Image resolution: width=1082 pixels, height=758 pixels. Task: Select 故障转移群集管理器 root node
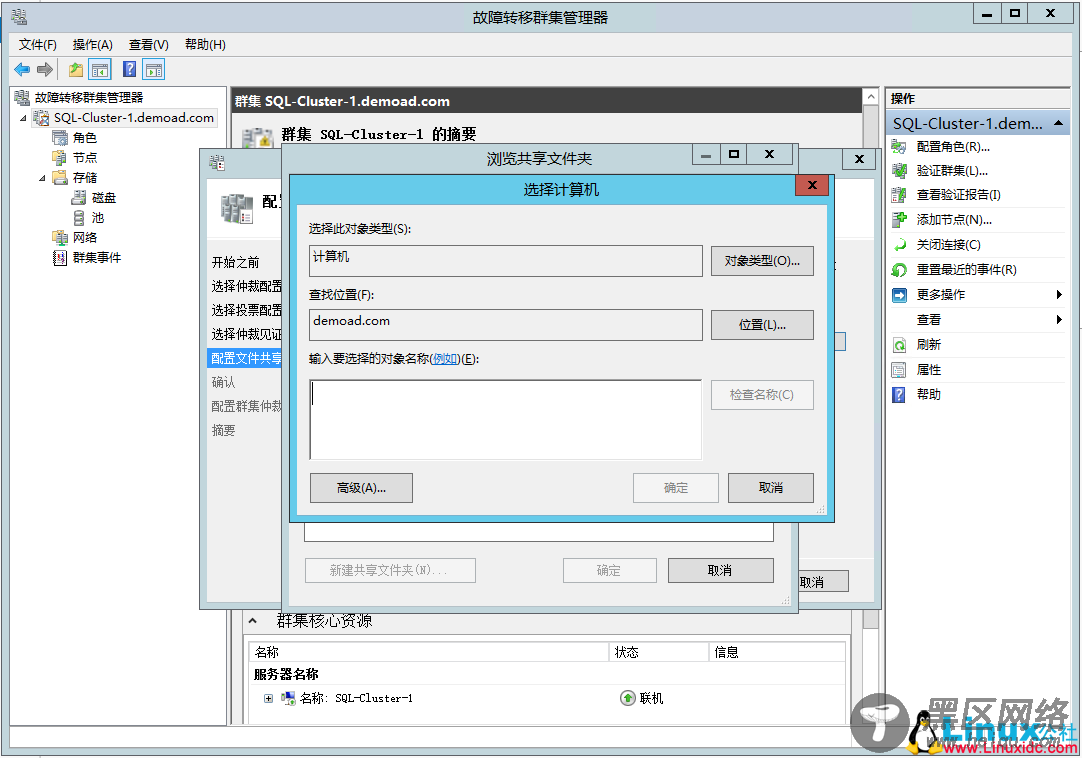(x=89, y=98)
